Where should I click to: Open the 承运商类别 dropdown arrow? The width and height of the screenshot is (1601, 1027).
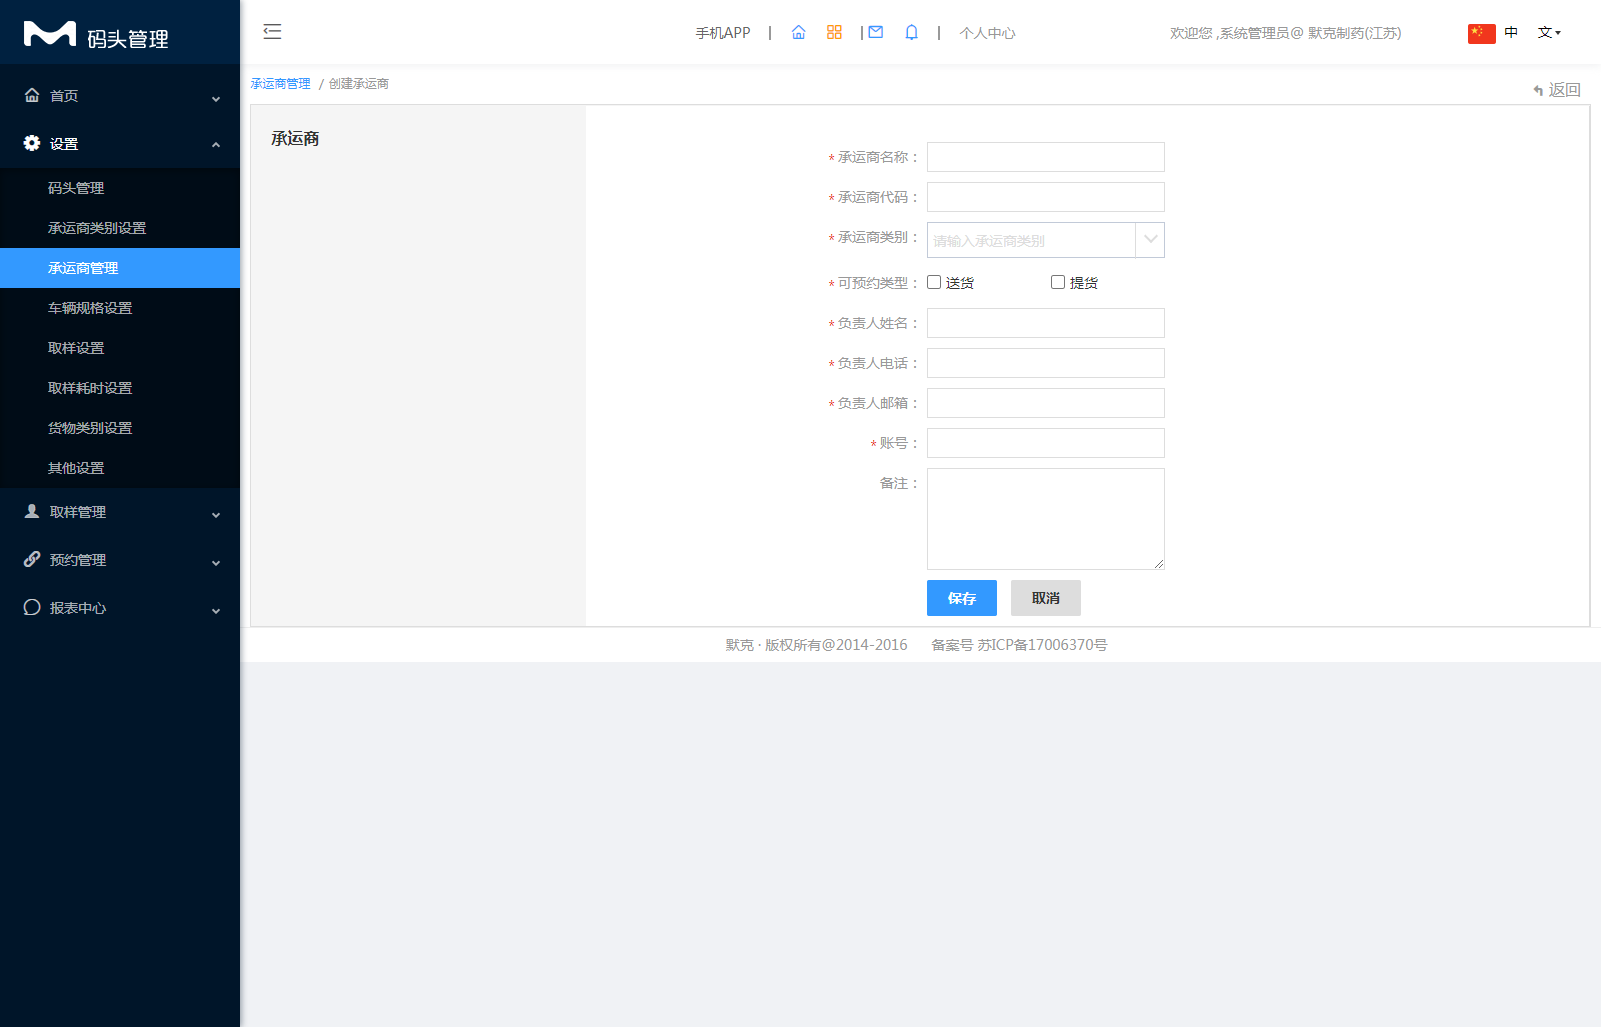point(1150,240)
